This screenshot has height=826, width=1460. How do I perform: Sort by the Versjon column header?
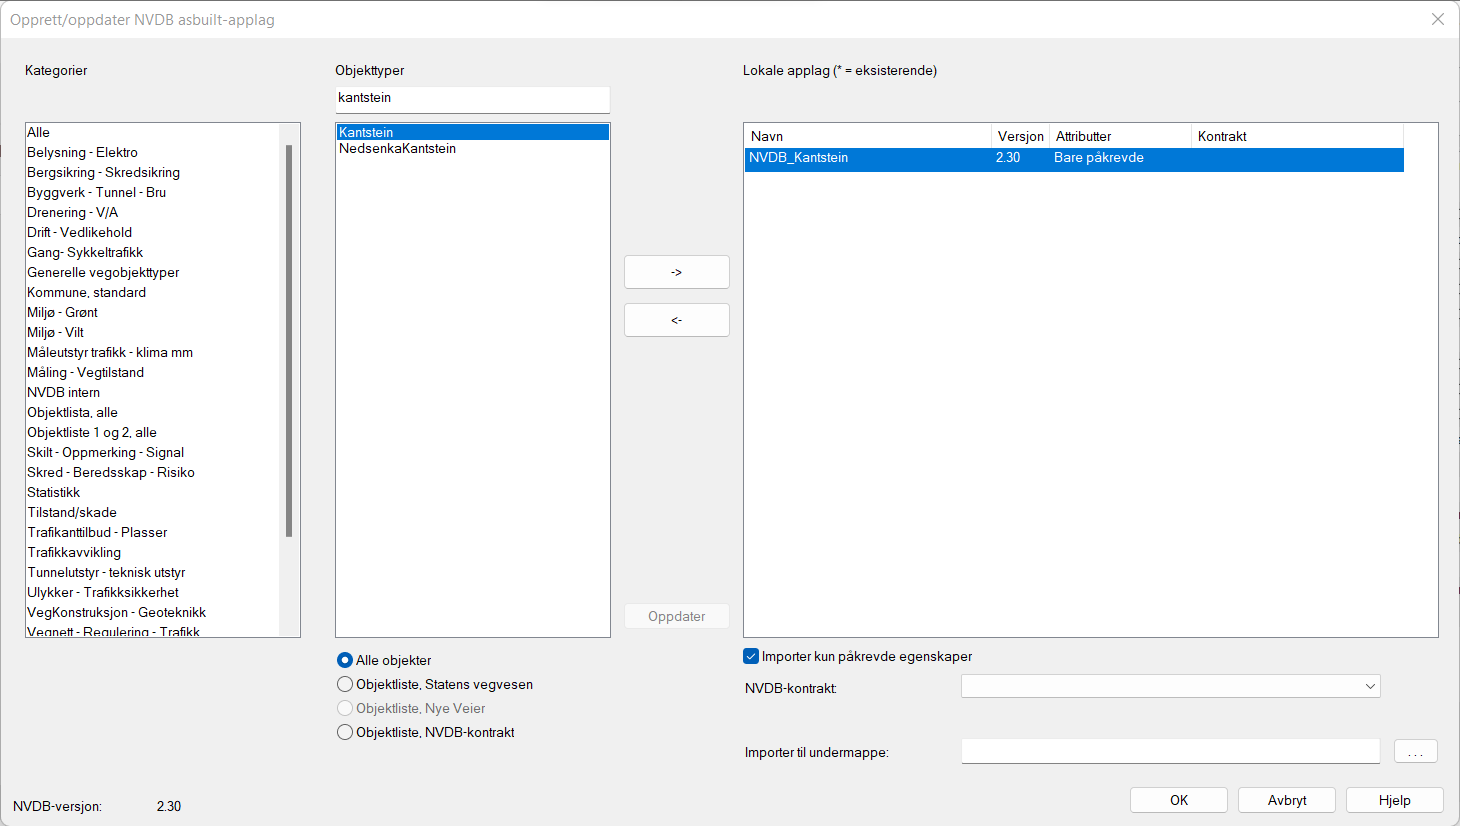pyautogui.click(x=1019, y=135)
